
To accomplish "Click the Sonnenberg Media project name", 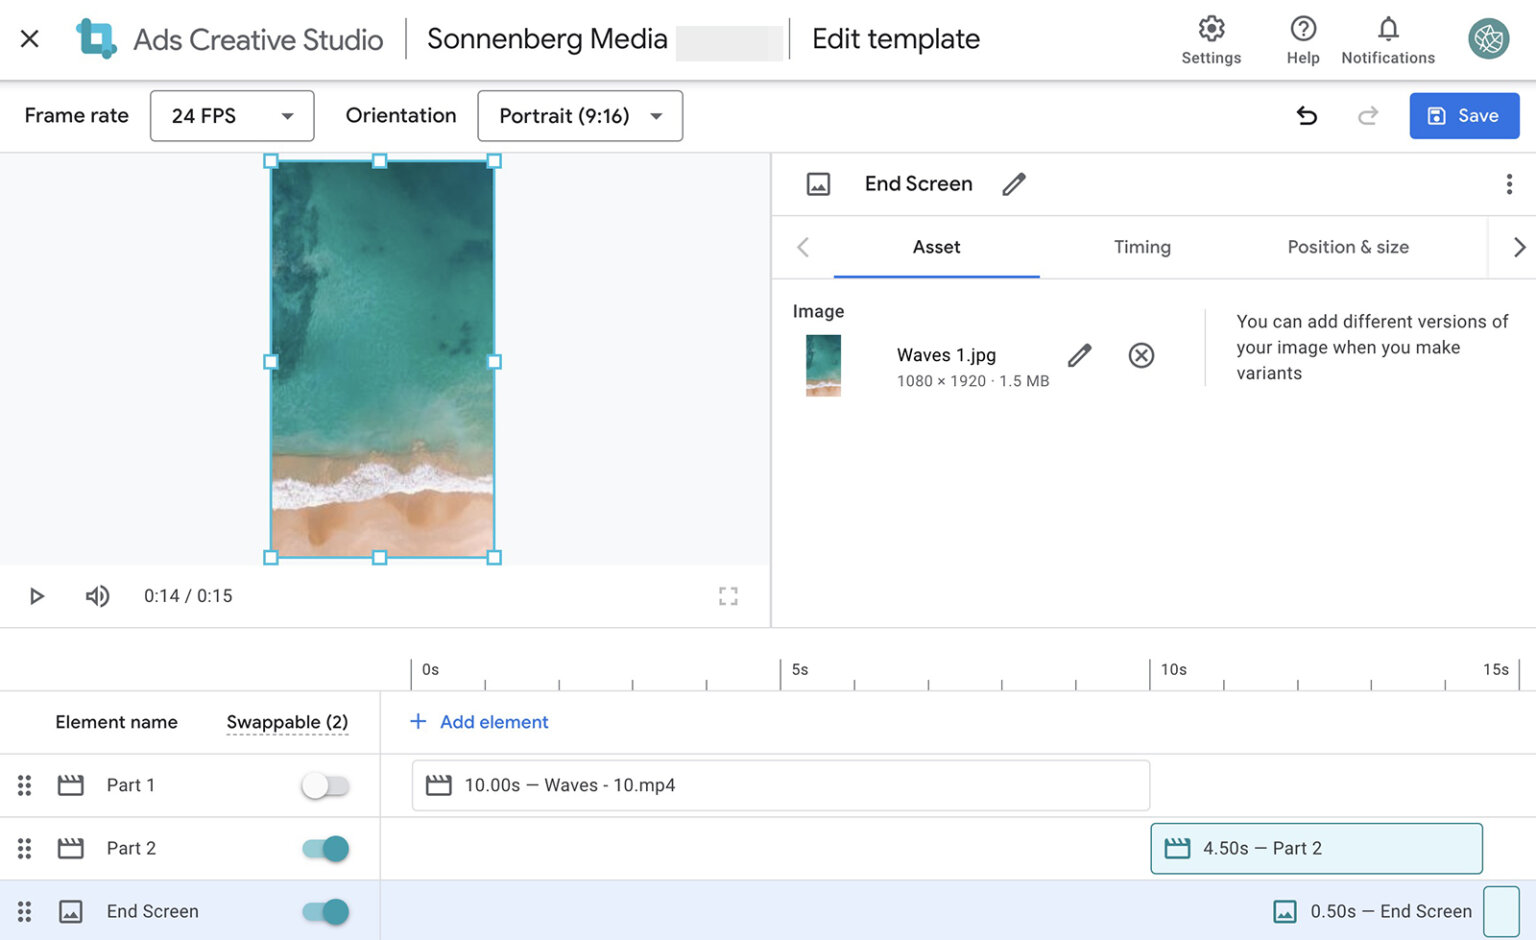I will (547, 39).
